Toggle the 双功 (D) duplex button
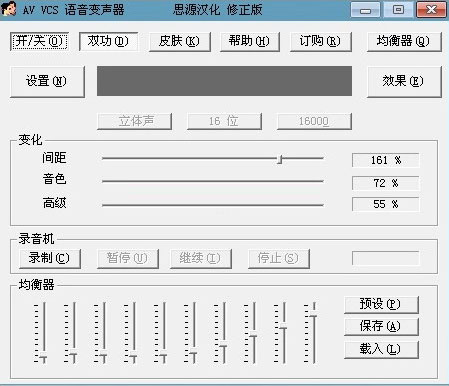 [108, 41]
